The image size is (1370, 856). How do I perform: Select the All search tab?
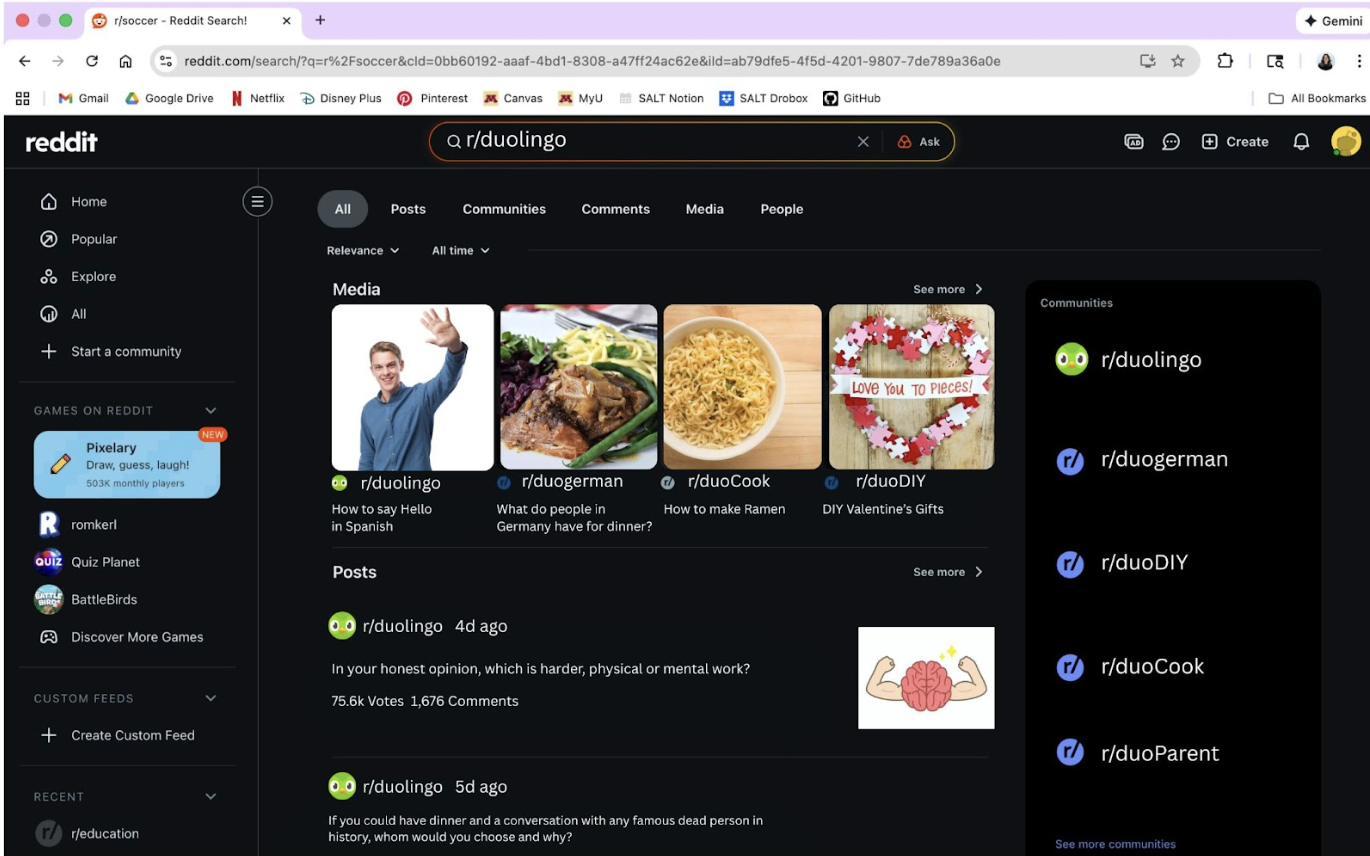[343, 209]
